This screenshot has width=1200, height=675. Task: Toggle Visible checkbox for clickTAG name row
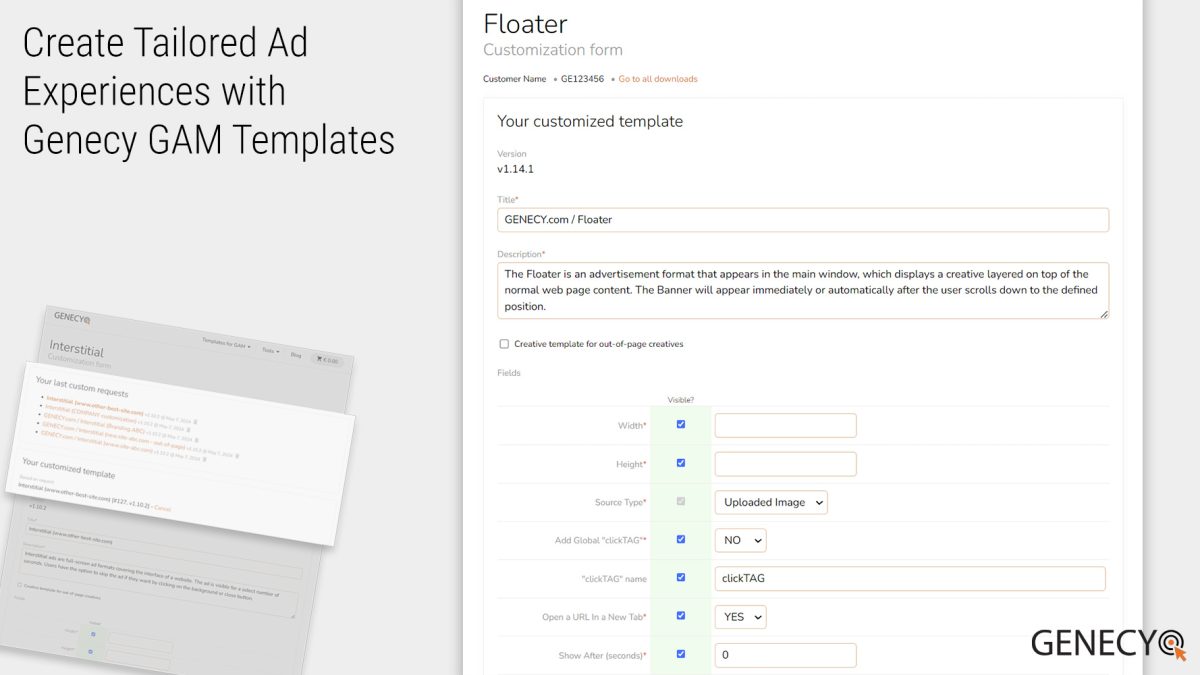pyautogui.click(x=681, y=577)
